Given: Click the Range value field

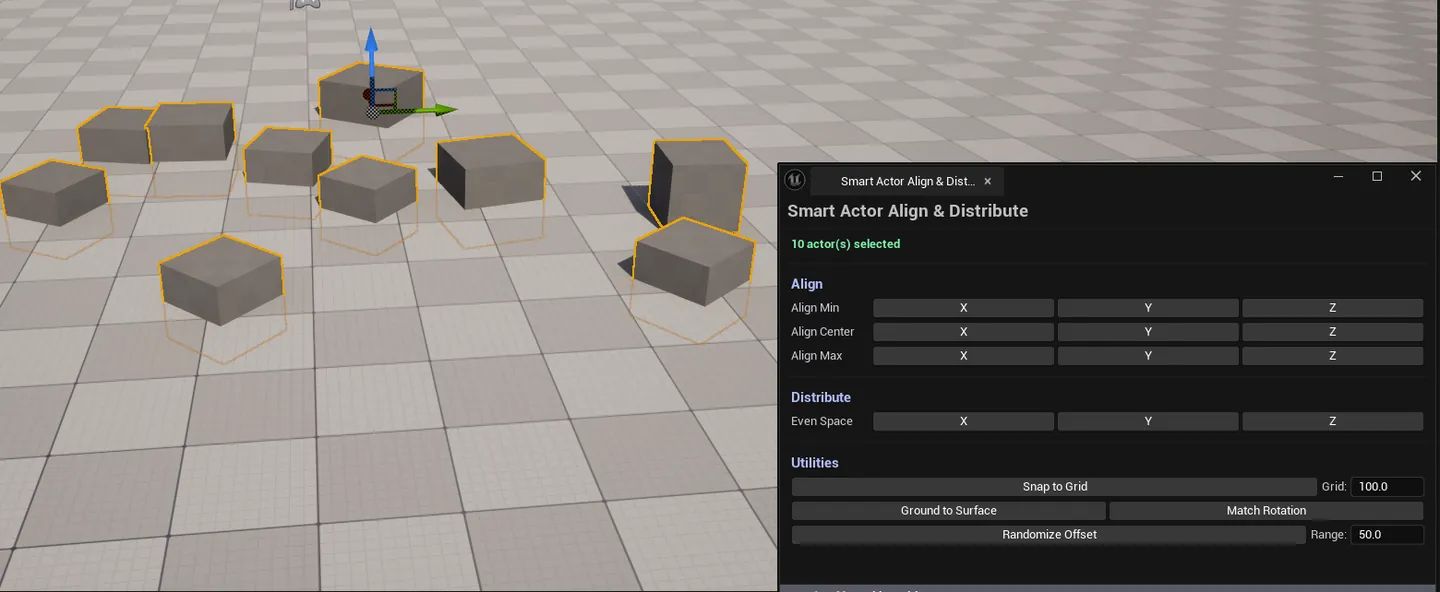Looking at the screenshot, I should tap(1387, 535).
